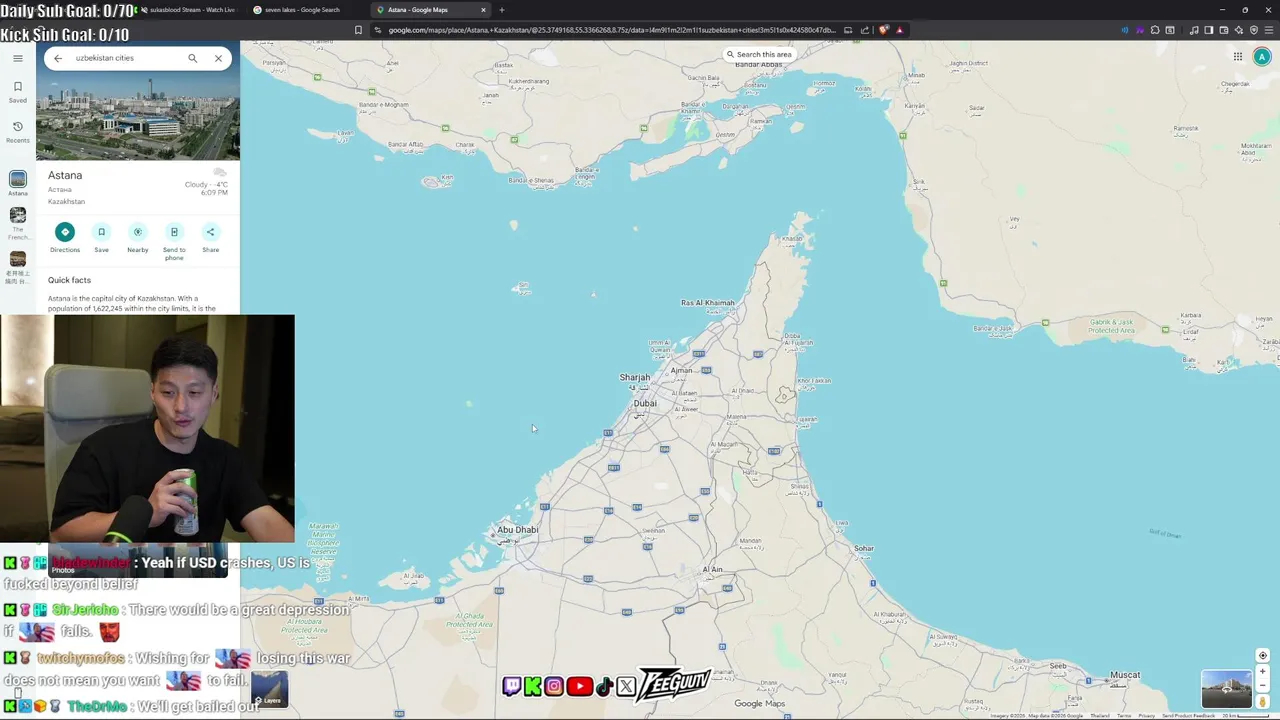
Task: Click the Ras Al Khaimah label
Action: click(708, 303)
